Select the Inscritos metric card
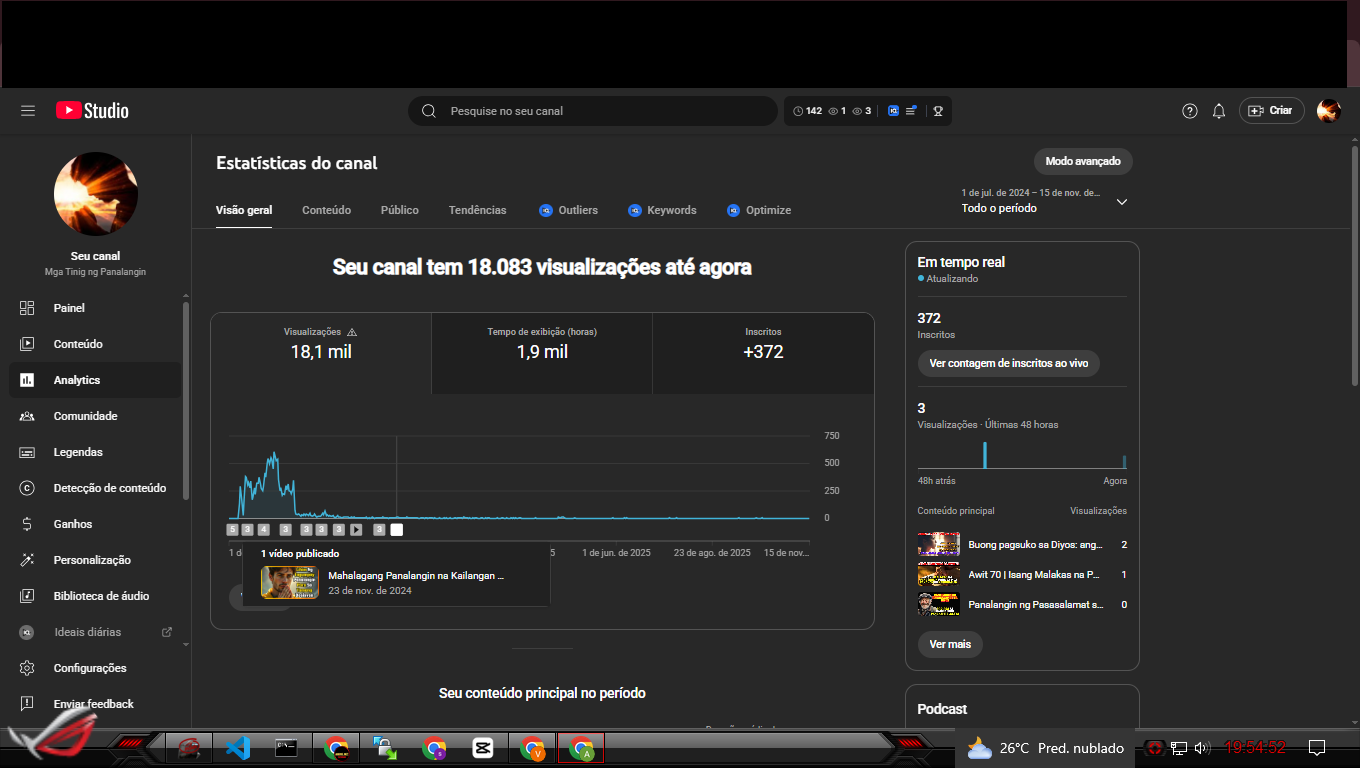The image size is (1360, 768). pyautogui.click(x=763, y=343)
